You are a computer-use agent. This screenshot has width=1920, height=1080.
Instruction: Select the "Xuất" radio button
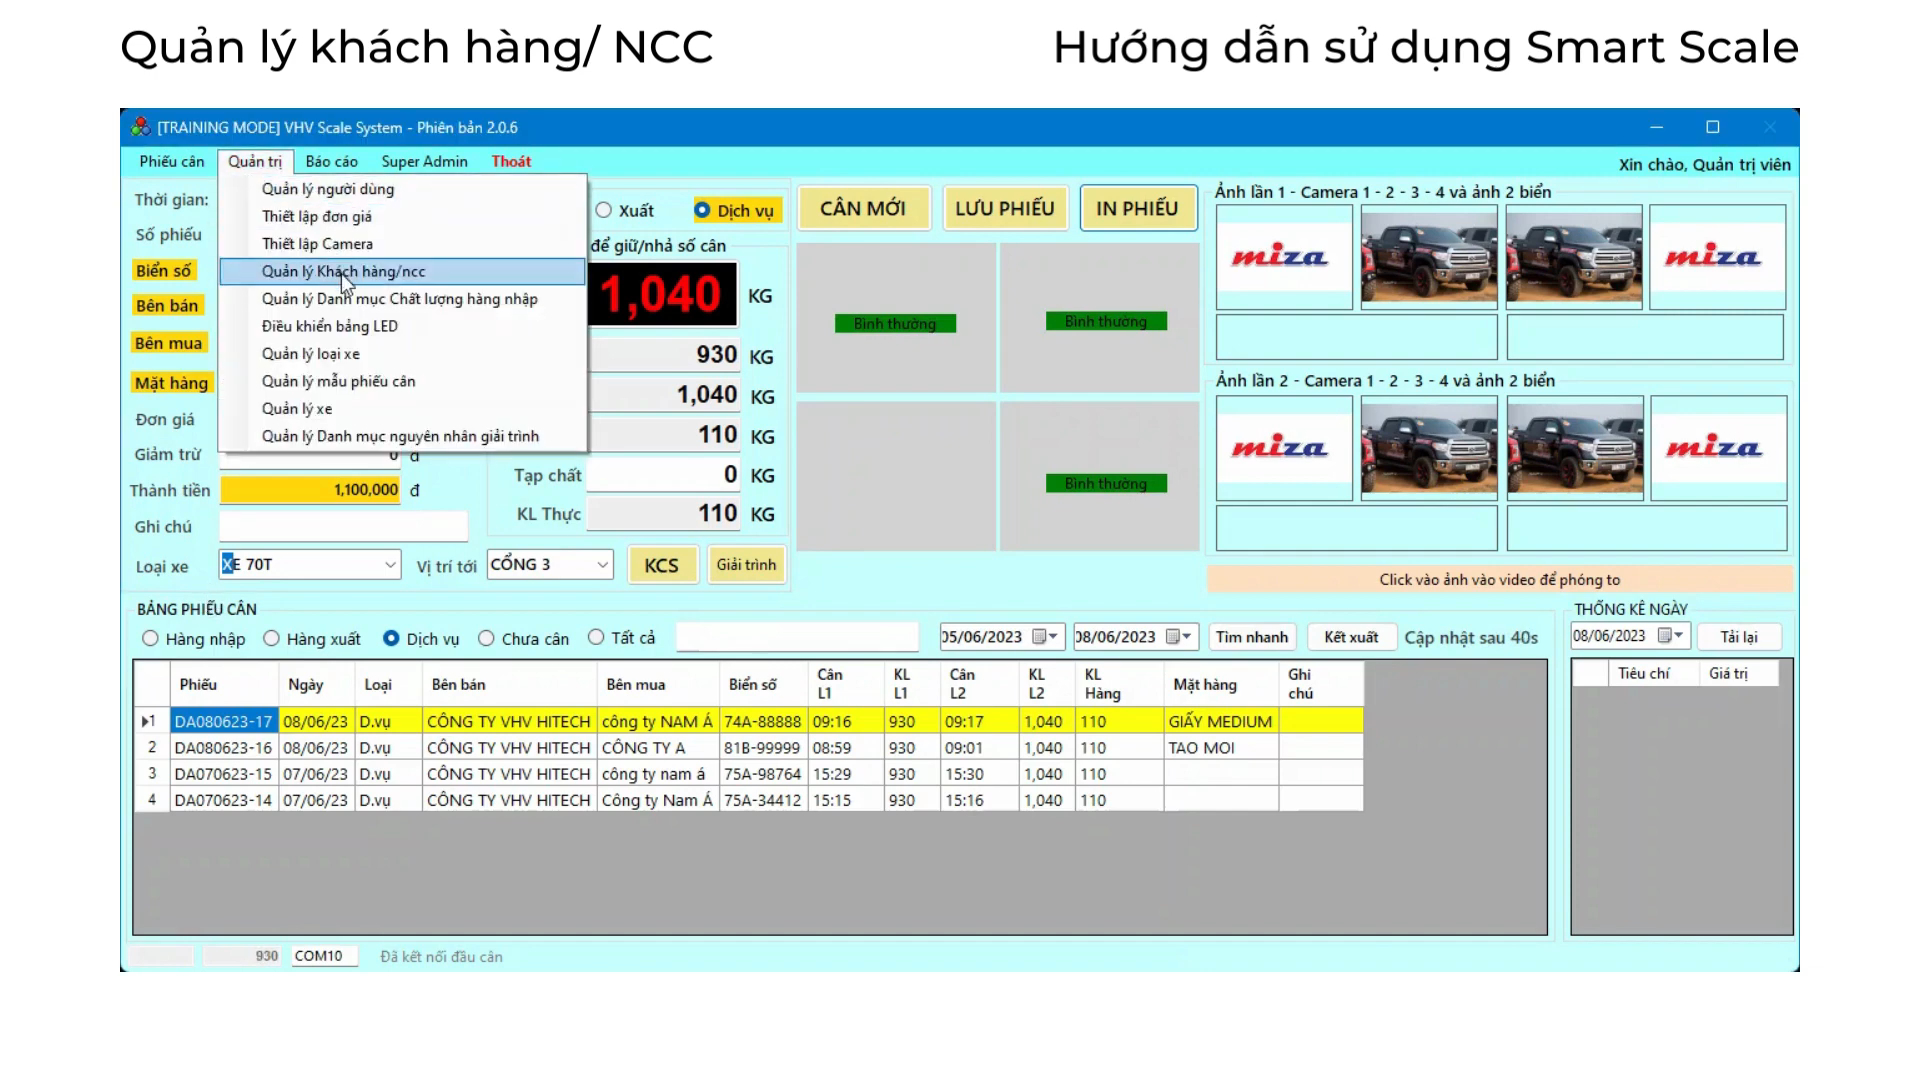pos(604,210)
